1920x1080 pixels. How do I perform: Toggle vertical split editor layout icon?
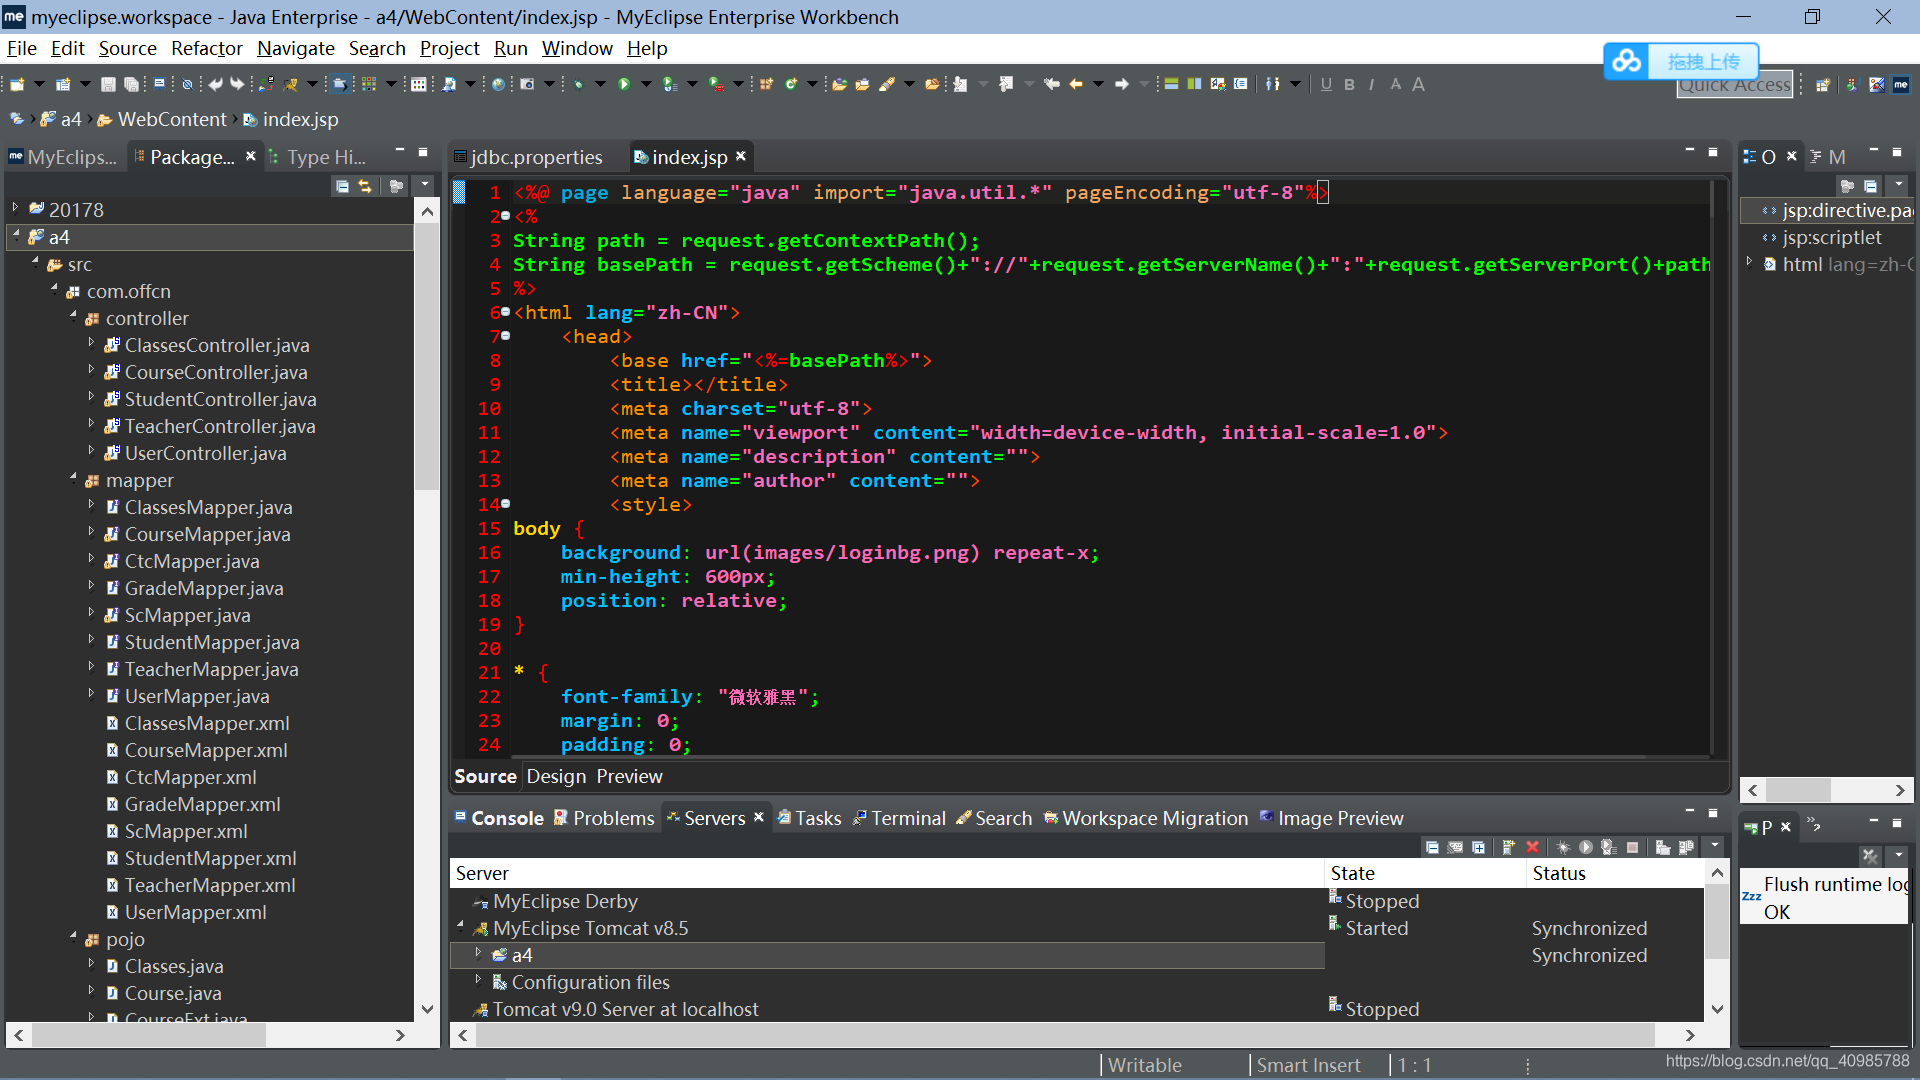pyautogui.click(x=1194, y=85)
